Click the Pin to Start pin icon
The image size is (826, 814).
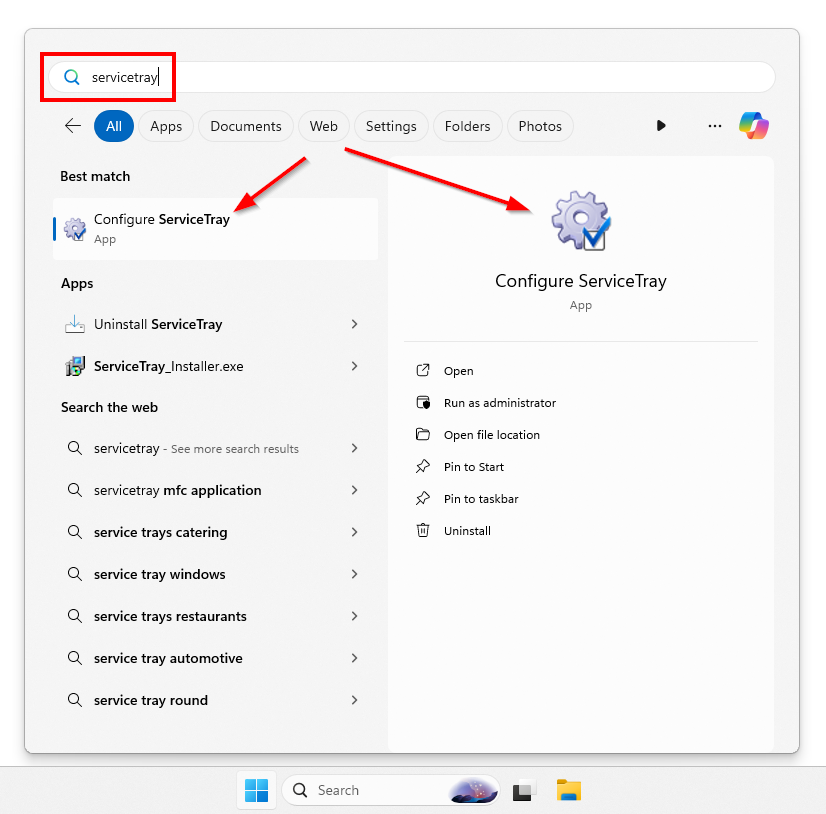(423, 466)
